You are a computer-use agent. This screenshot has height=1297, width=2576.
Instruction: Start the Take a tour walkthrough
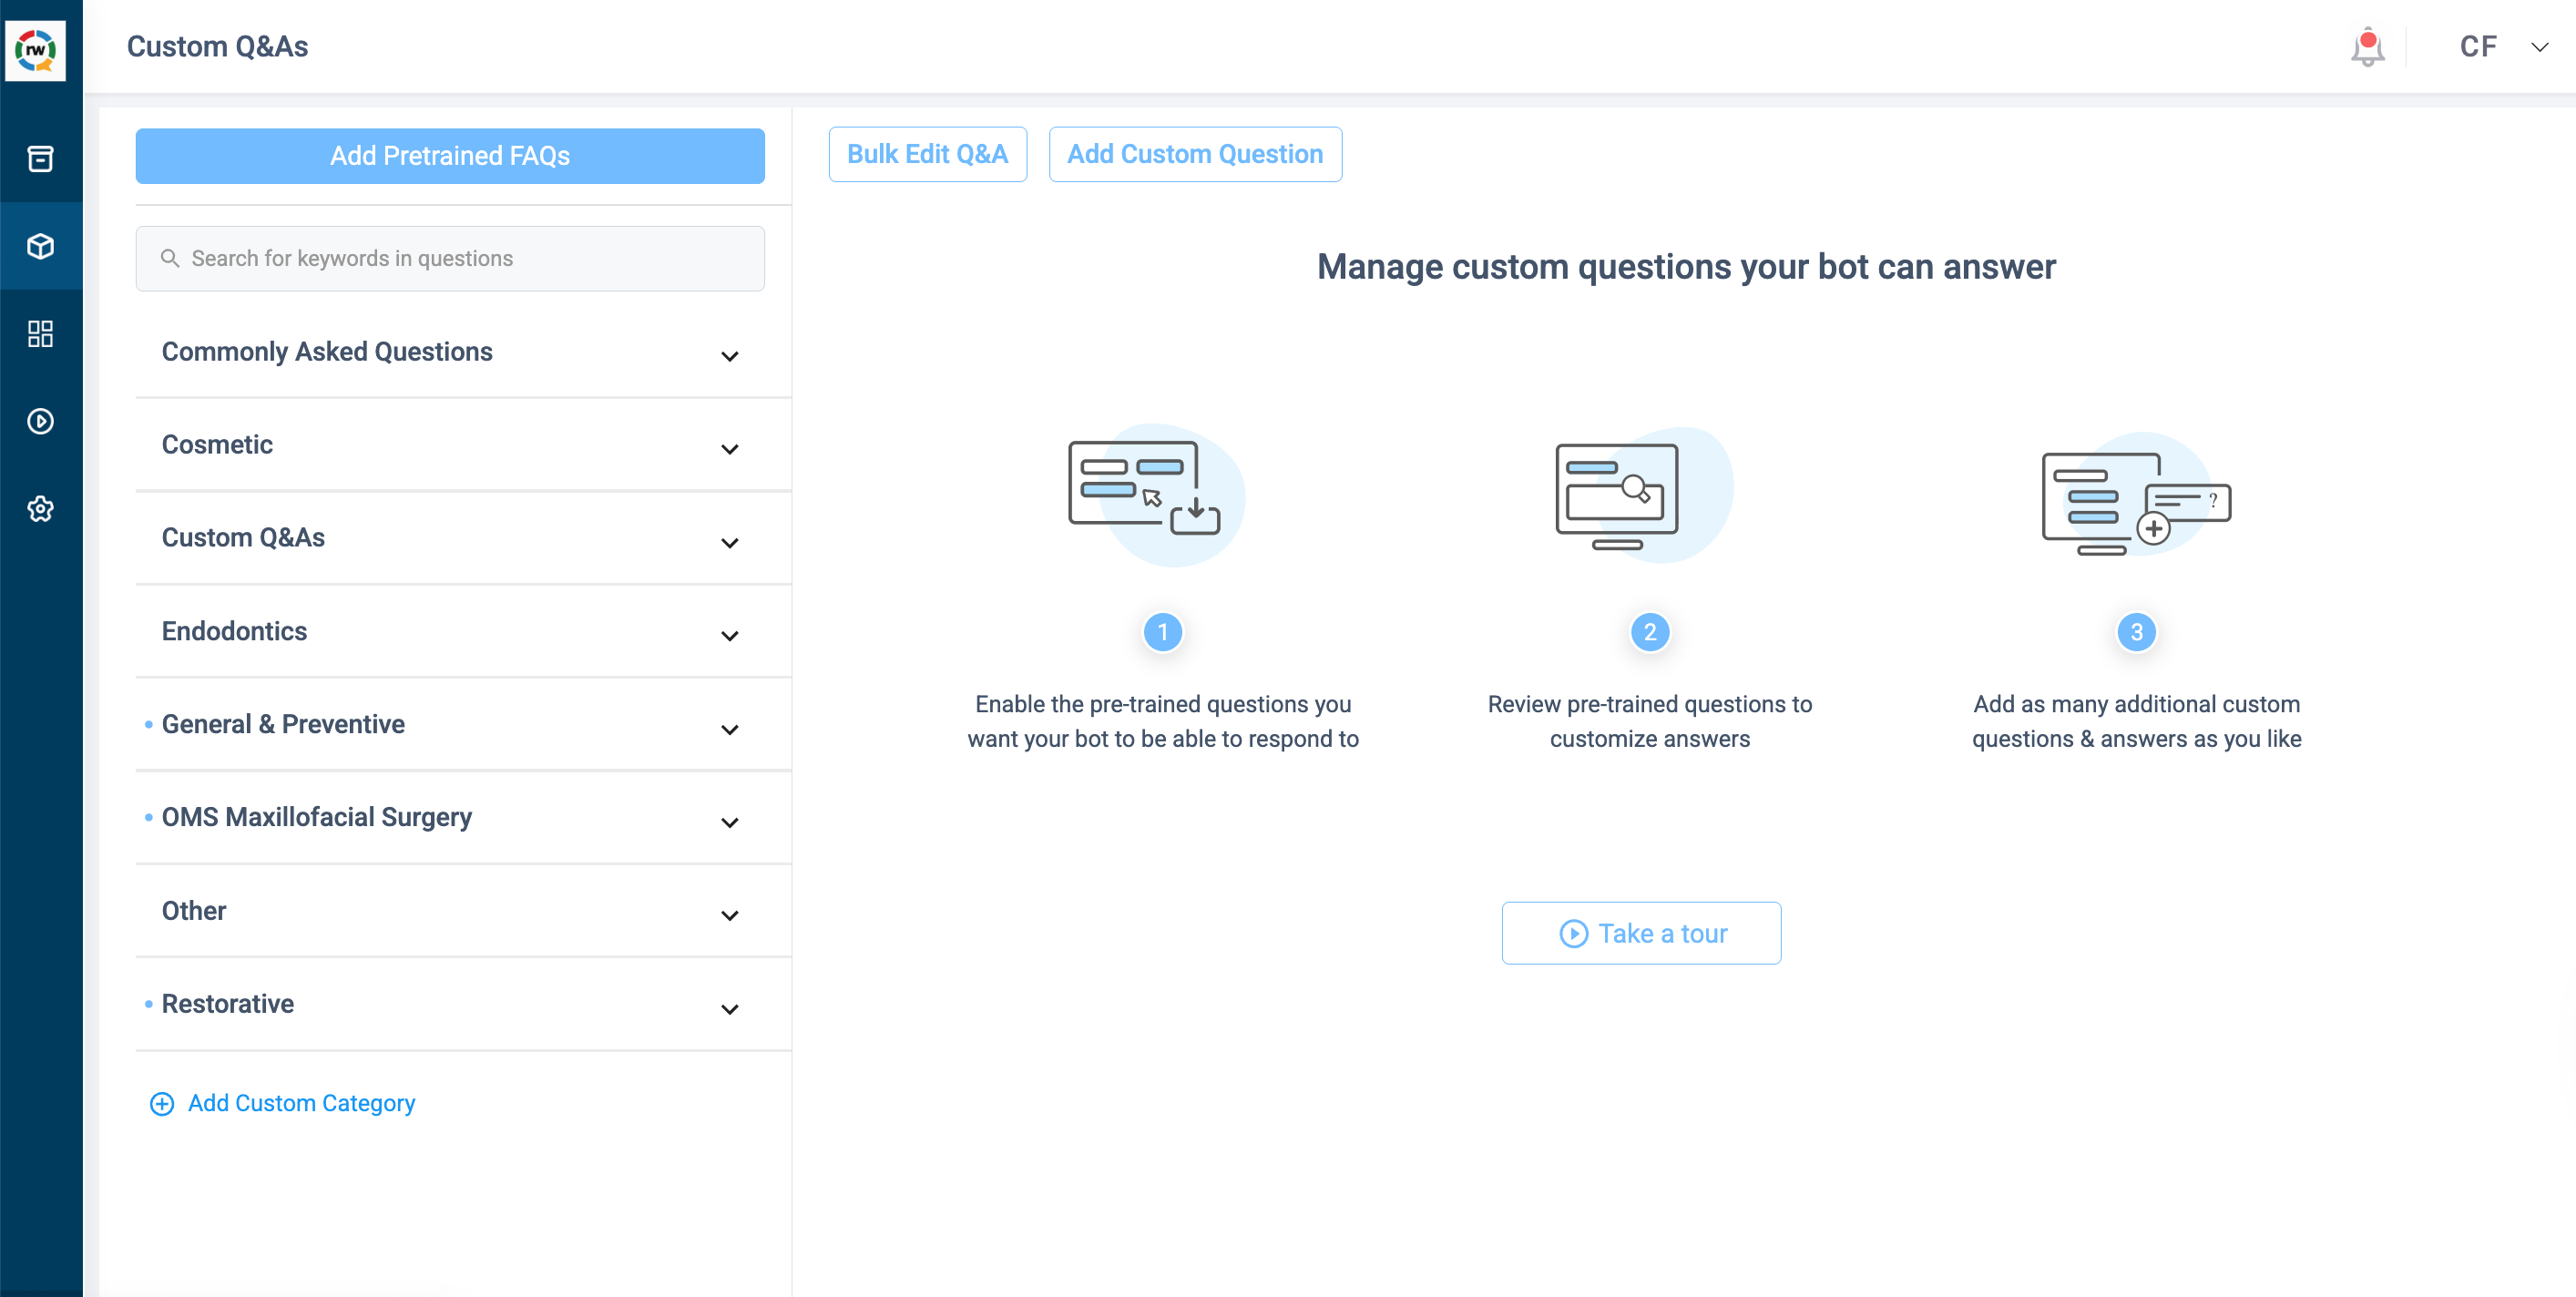tap(1641, 933)
